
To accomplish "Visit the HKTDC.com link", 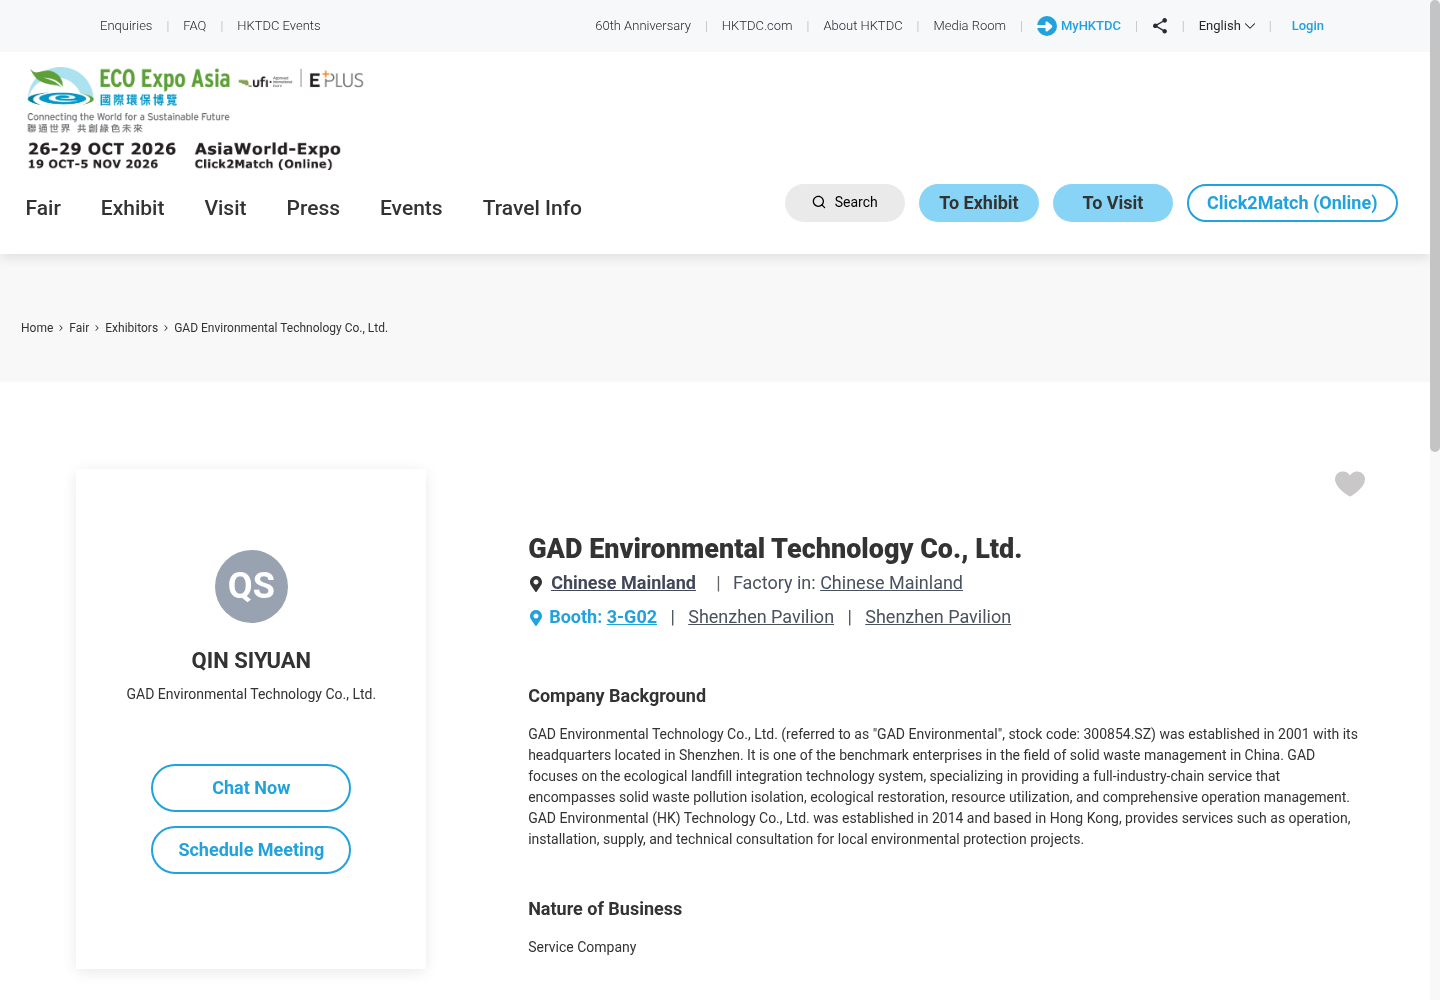I will (x=757, y=26).
